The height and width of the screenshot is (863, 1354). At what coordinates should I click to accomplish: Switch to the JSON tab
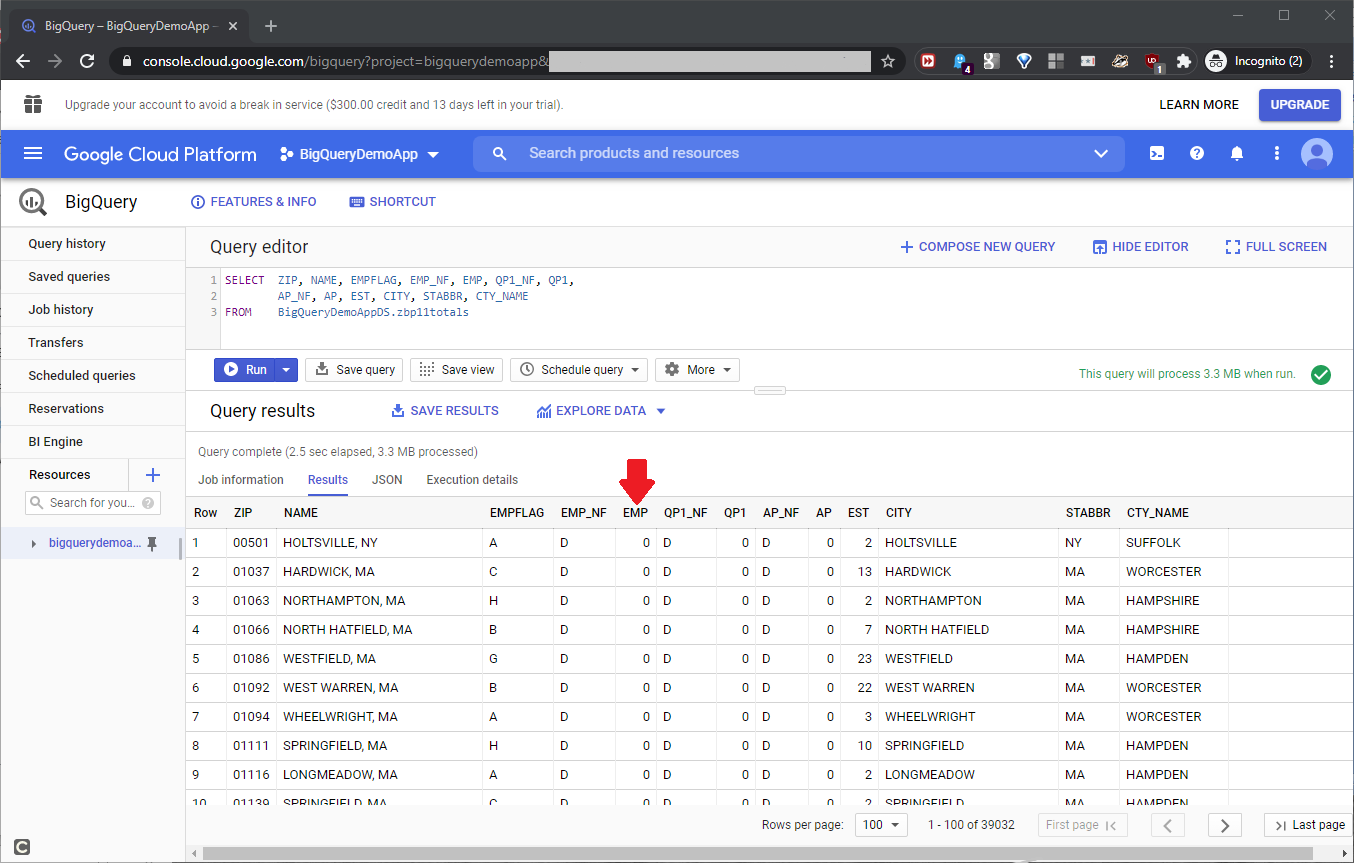pyautogui.click(x=387, y=480)
